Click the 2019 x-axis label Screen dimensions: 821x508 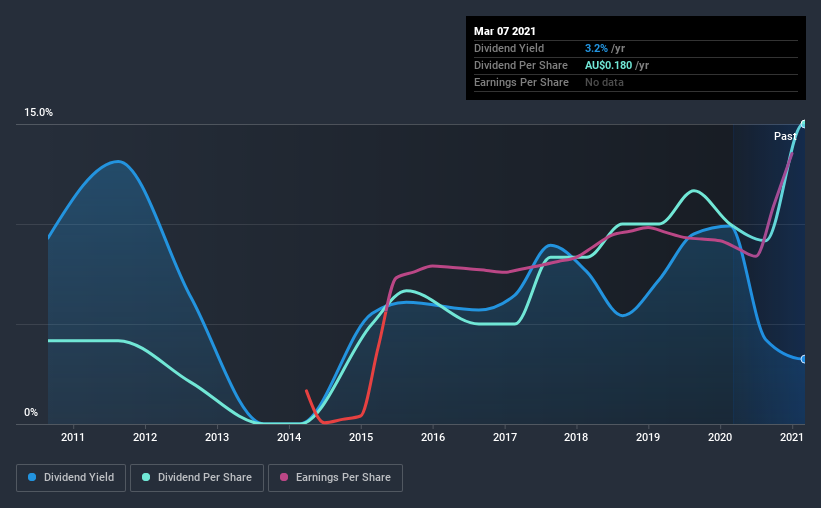[x=648, y=437]
